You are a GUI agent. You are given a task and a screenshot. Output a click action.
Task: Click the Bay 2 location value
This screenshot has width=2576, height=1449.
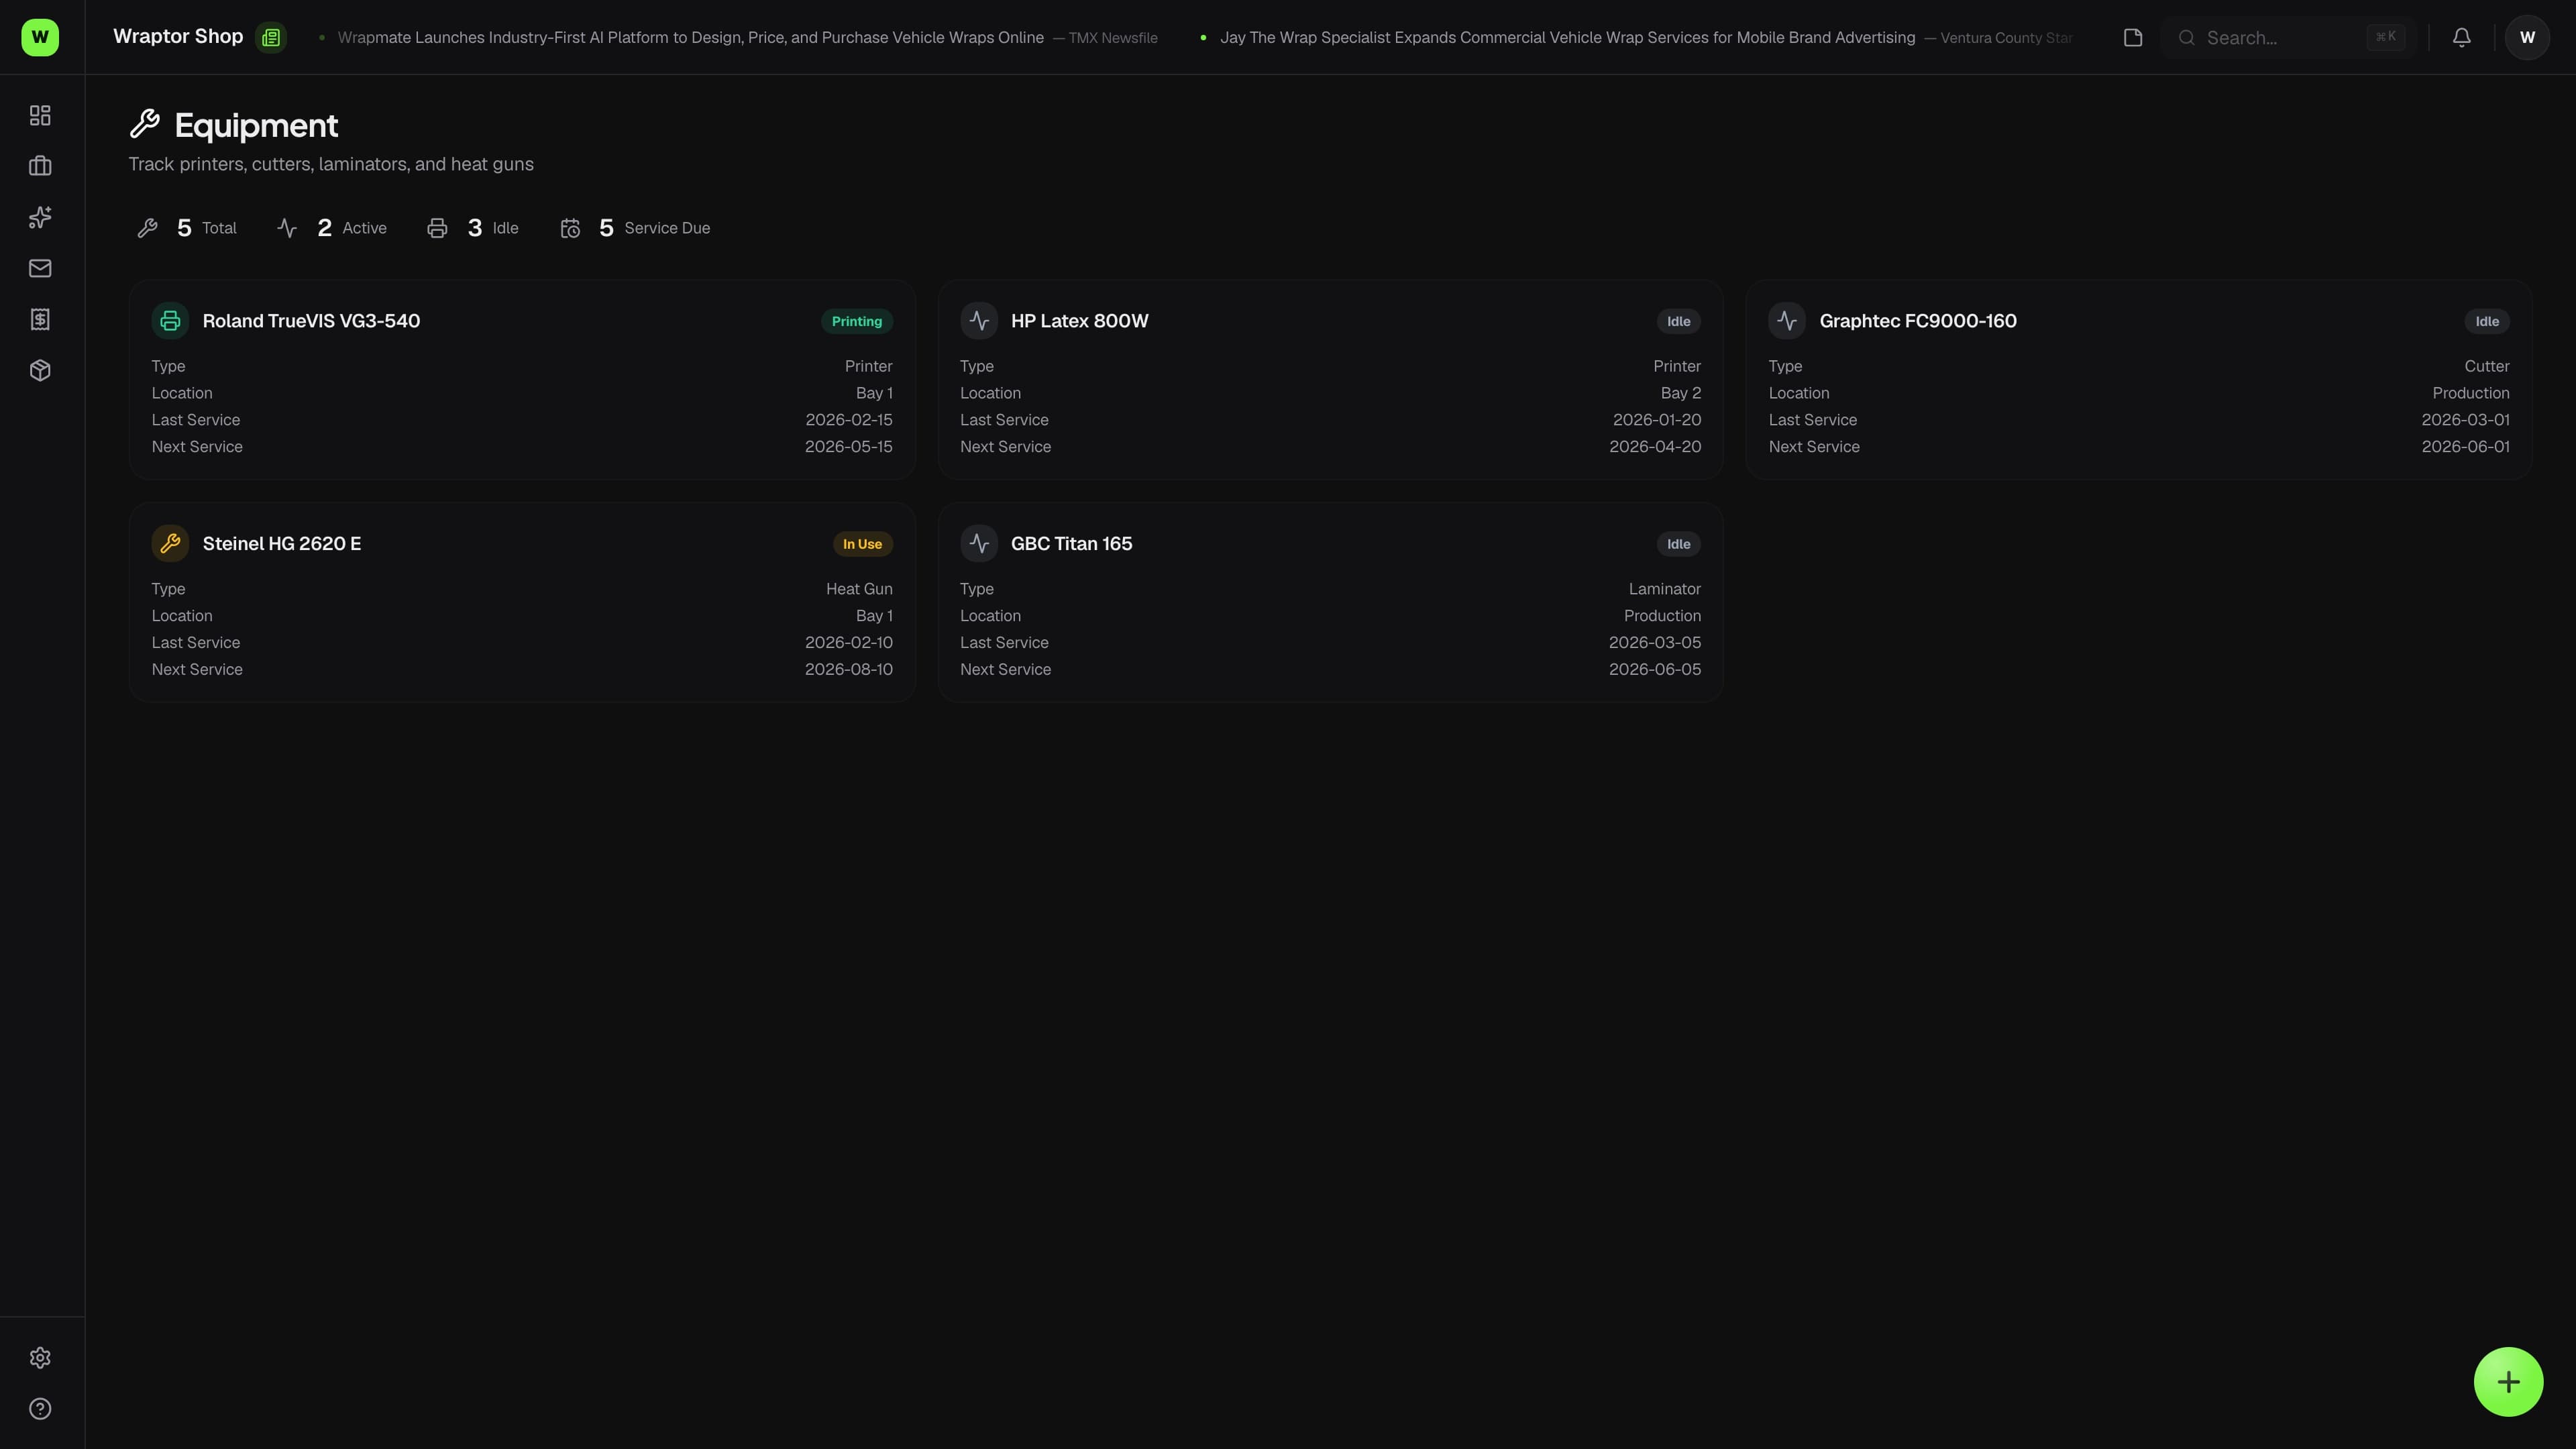[x=1681, y=393]
